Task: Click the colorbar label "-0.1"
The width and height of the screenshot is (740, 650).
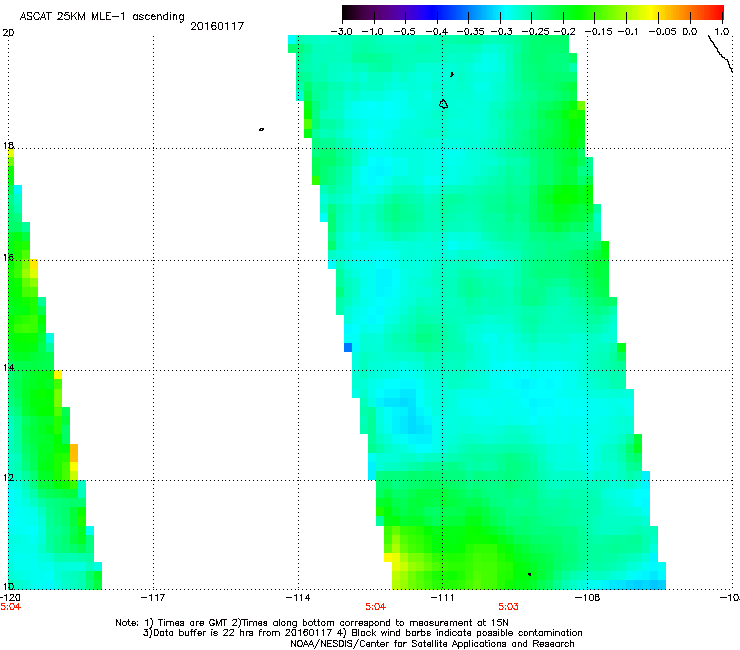Action: pos(628,32)
